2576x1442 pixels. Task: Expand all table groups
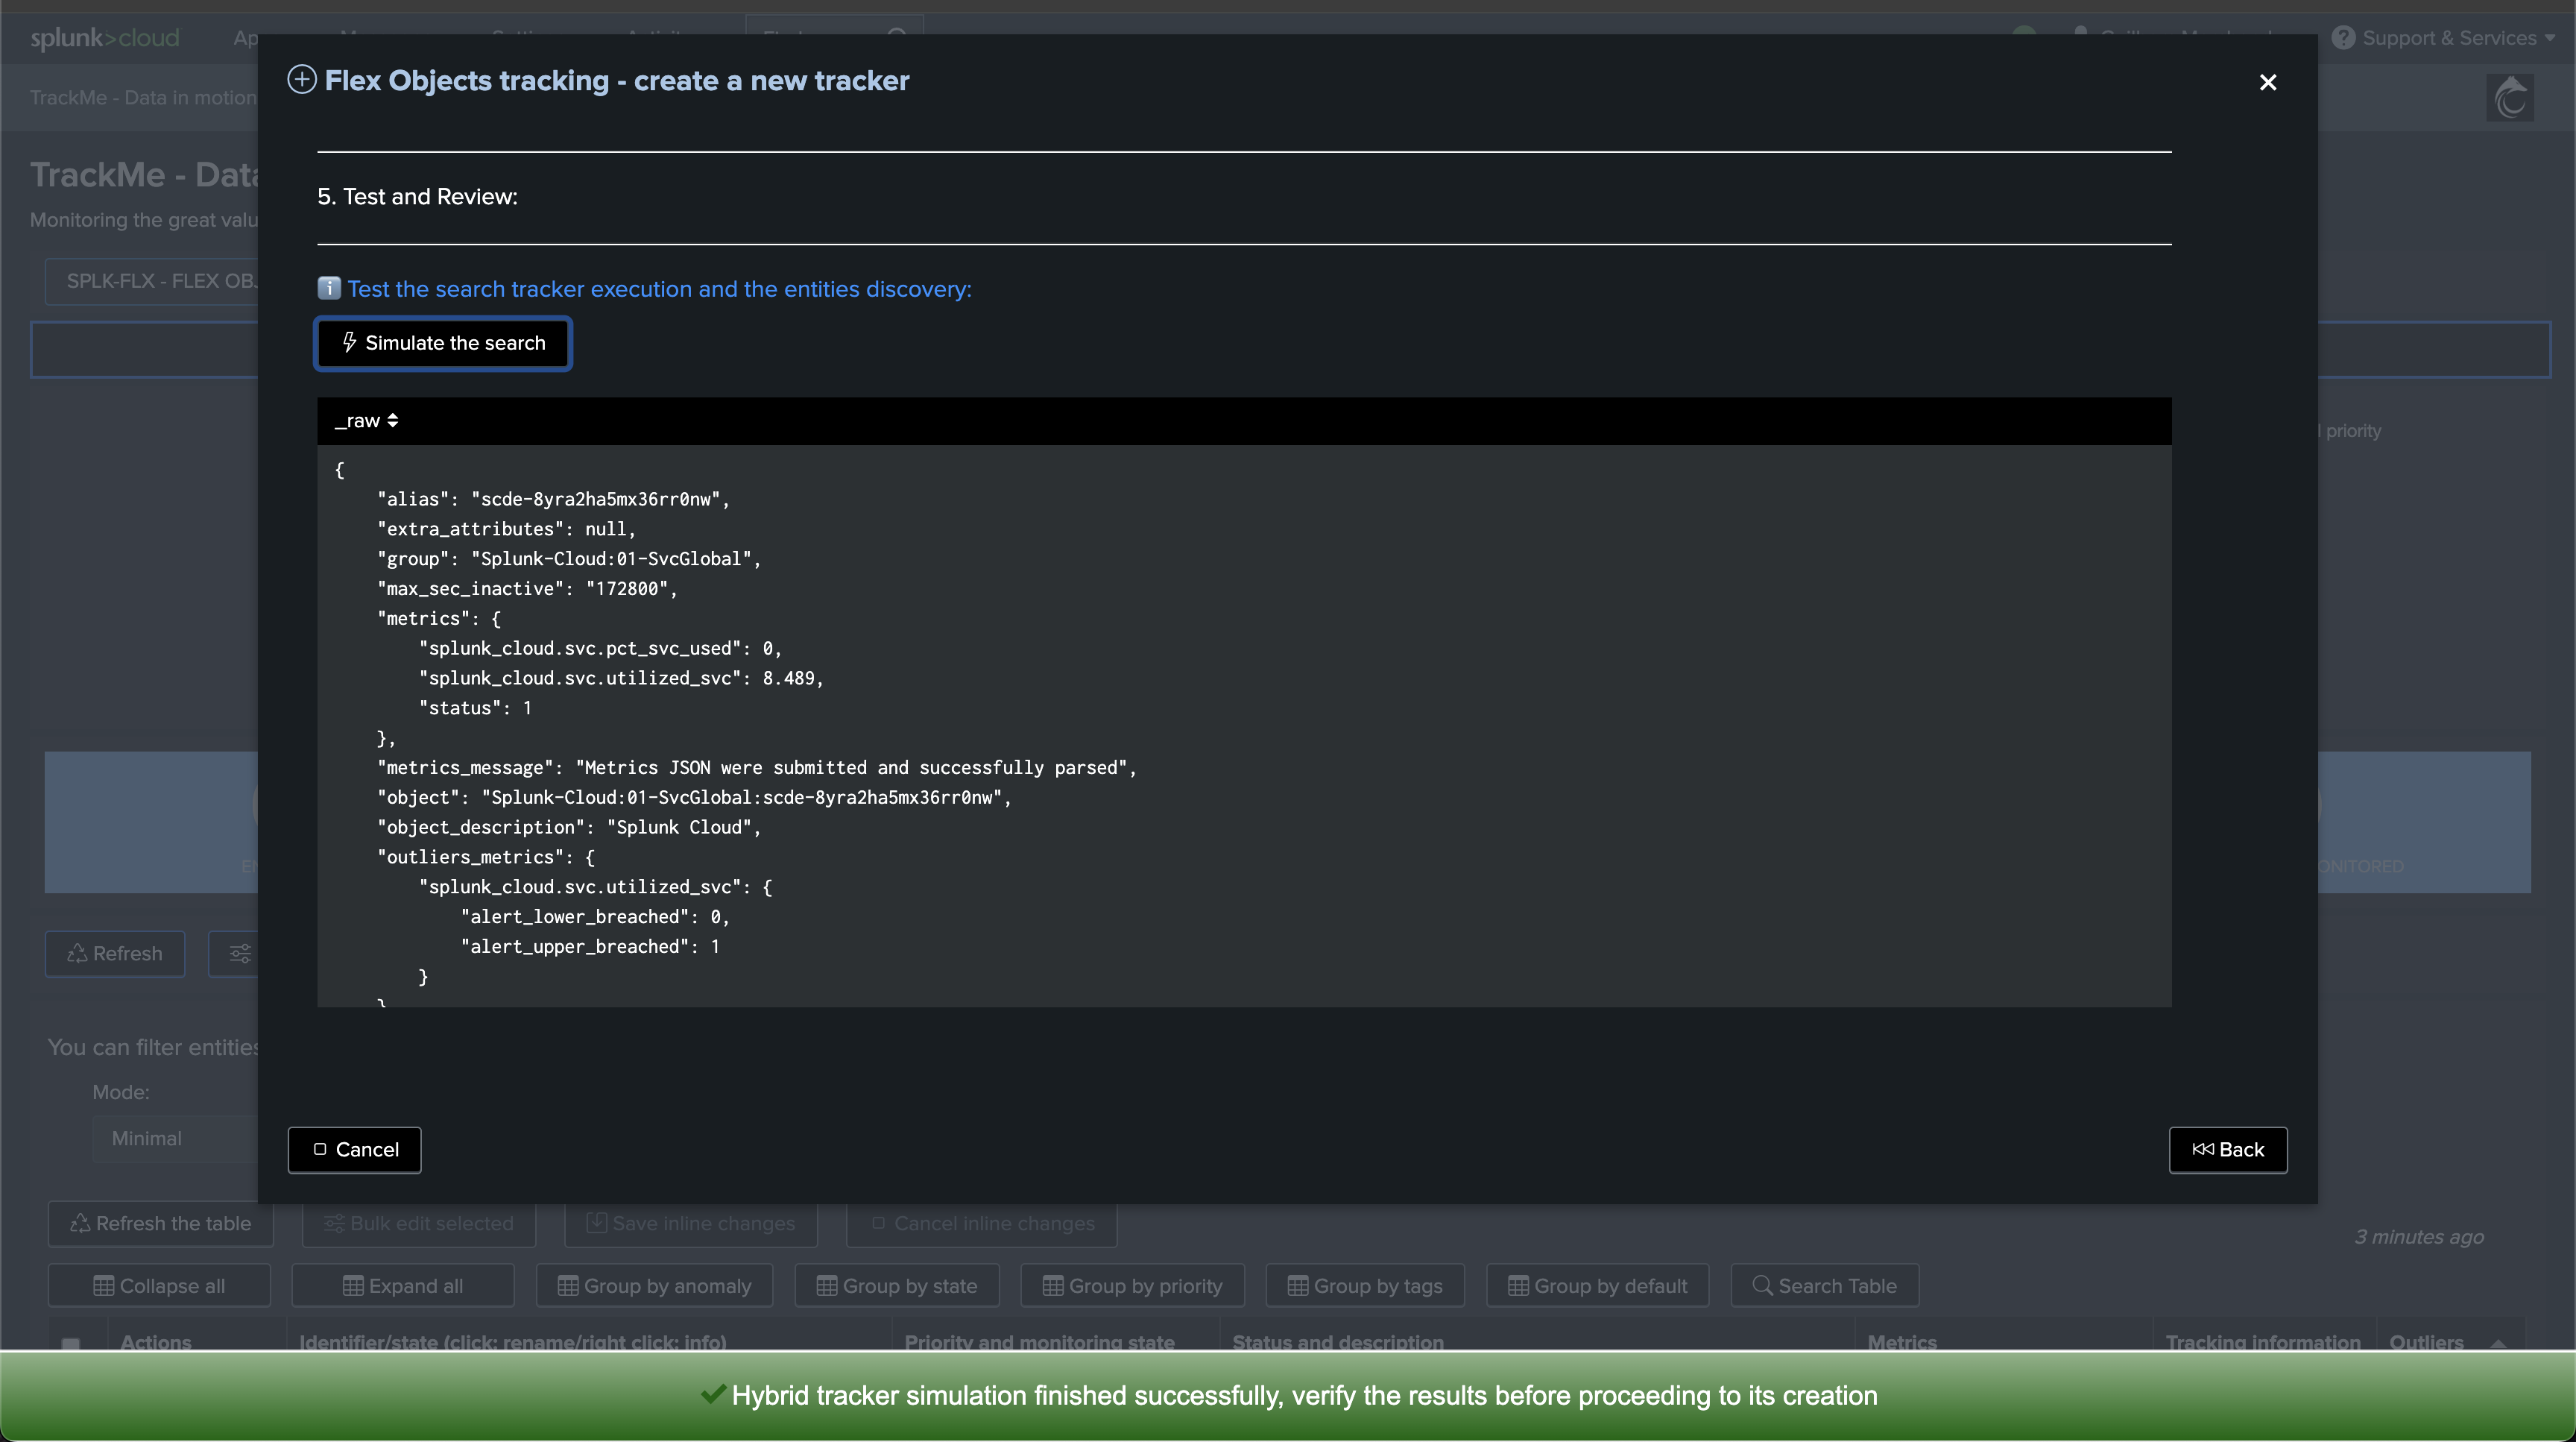[x=403, y=1286]
